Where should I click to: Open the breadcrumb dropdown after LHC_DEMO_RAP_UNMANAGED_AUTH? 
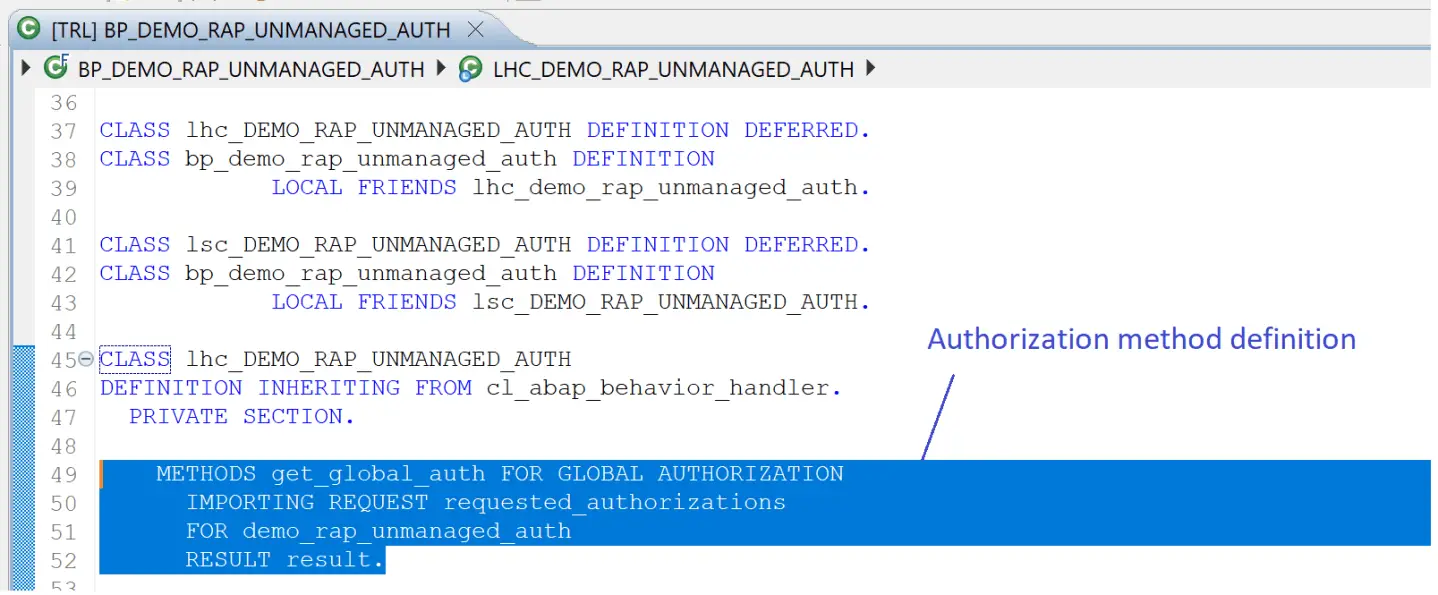click(870, 69)
